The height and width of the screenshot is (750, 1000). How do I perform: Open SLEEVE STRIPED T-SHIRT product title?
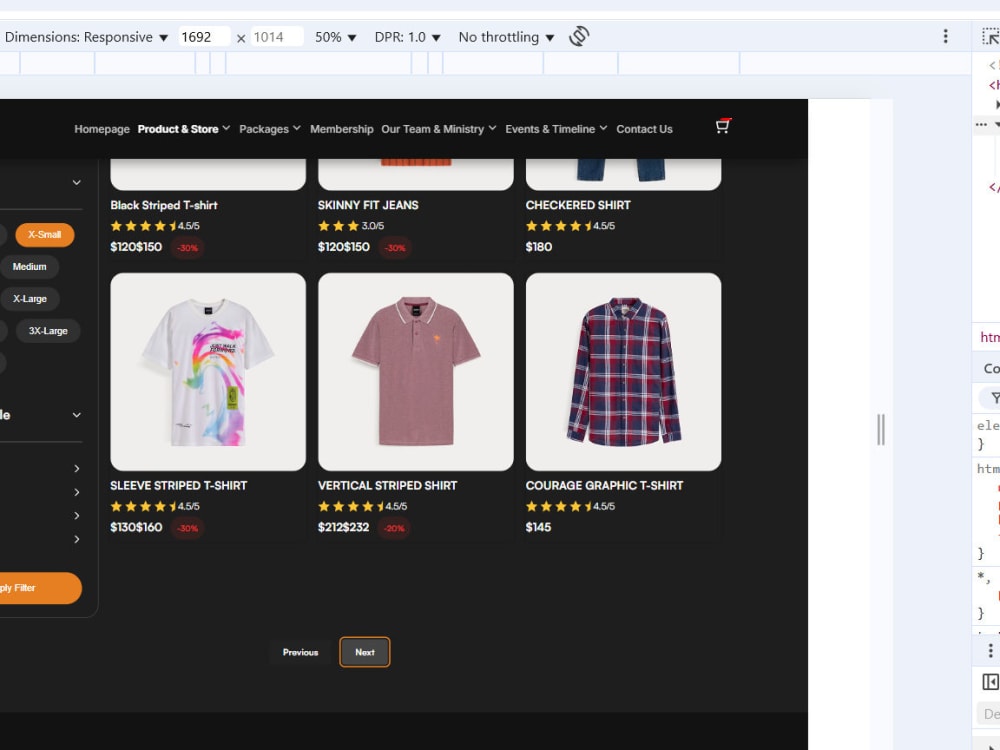179,486
